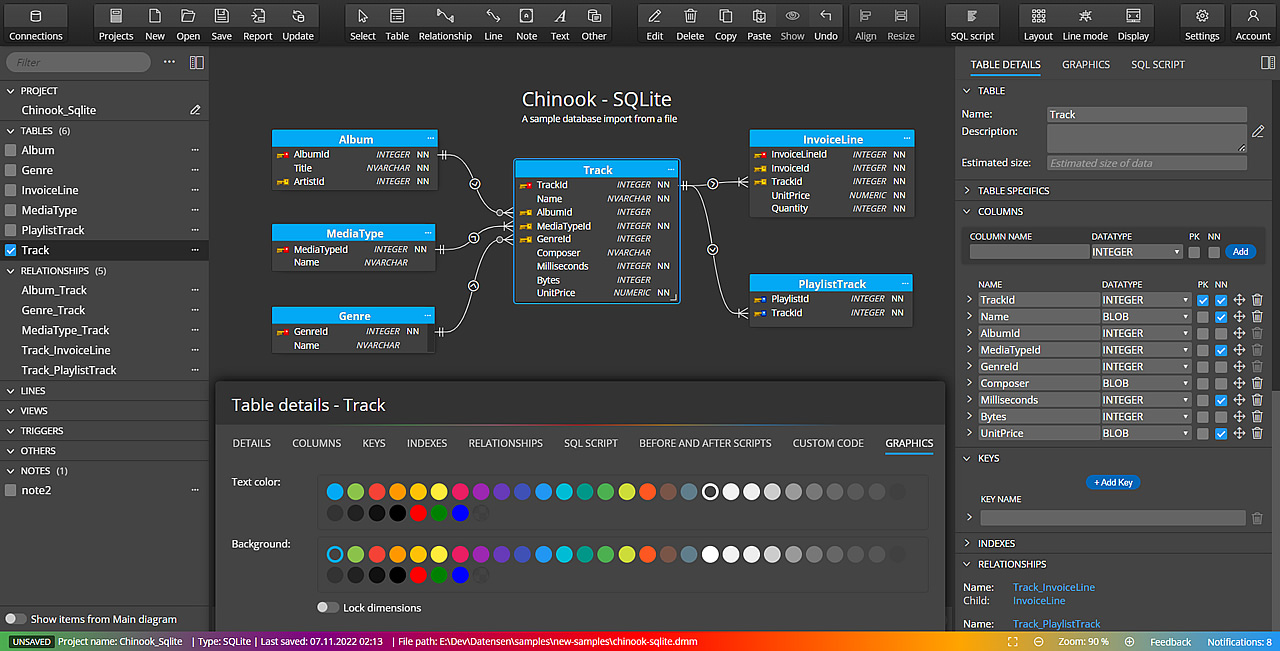The image size is (1280, 651).
Task: Click the project name edit pencil icon
Action: [x=195, y=110]
